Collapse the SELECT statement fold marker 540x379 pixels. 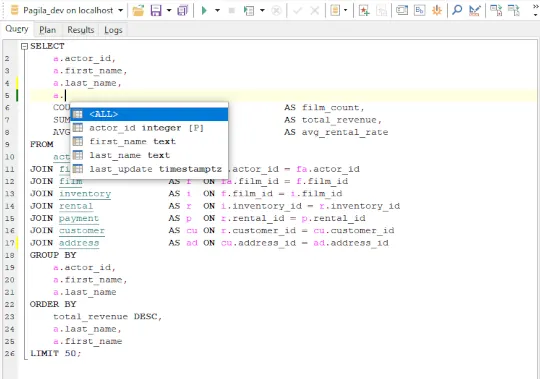coord(24,46)
